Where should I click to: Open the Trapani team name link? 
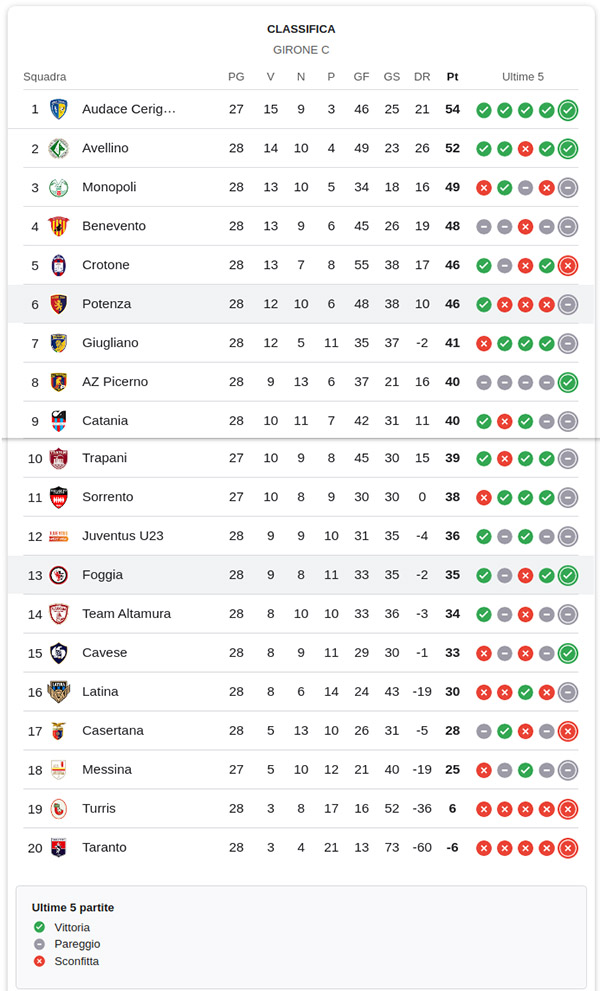(x=105, y=458)
